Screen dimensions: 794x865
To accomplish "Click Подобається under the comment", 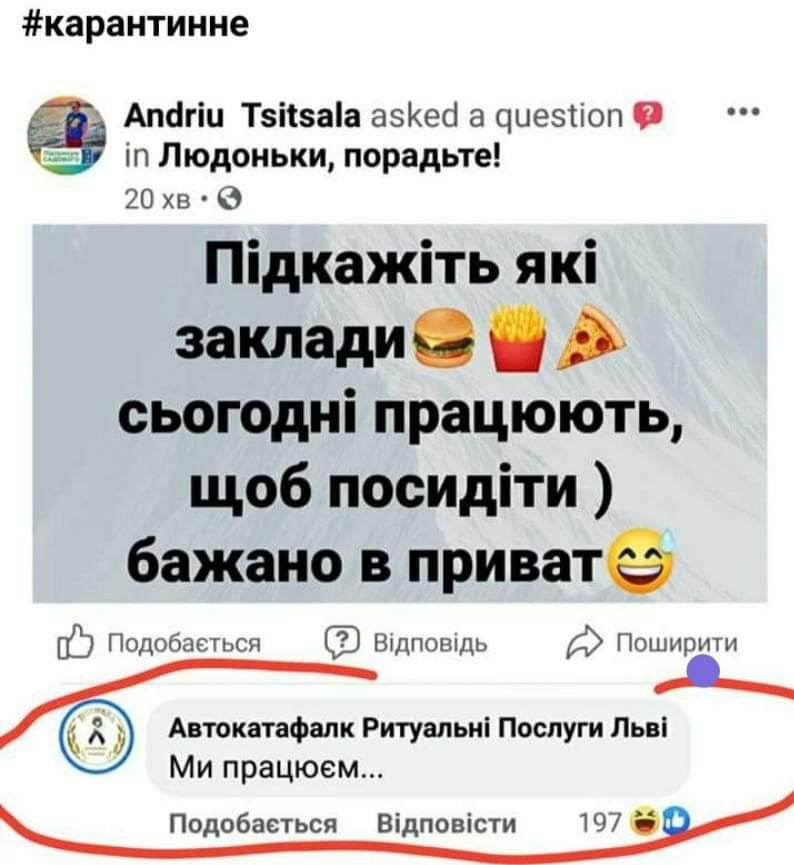I will (x=253, y=824).
